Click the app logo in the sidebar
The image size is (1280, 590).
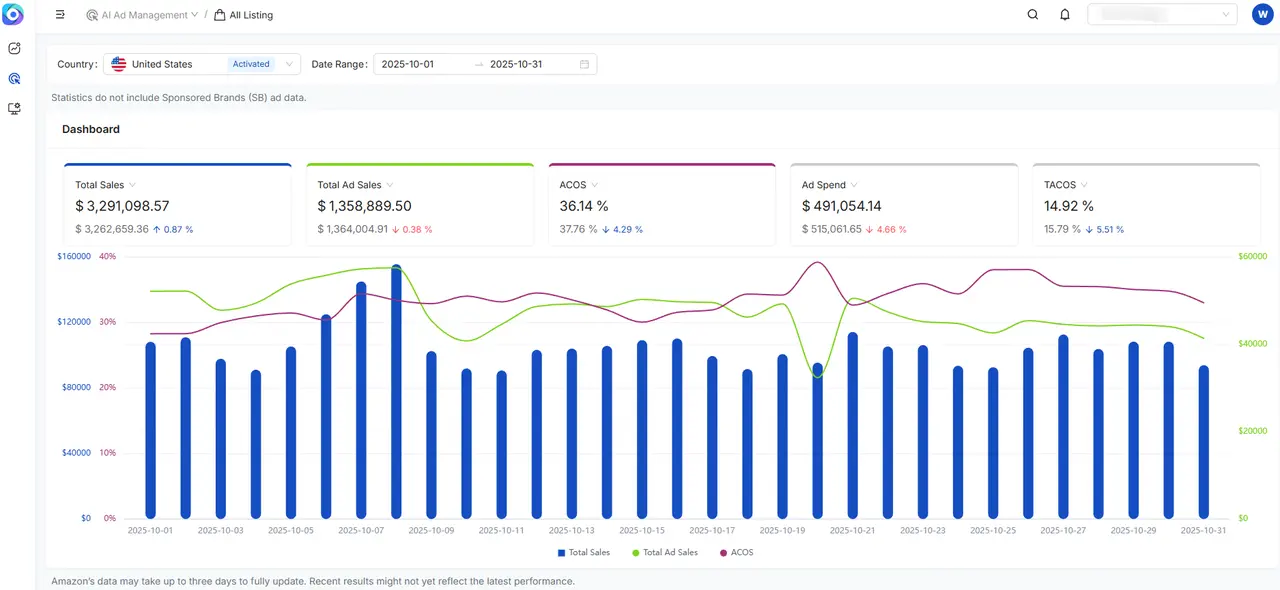(x=14, y=15)
